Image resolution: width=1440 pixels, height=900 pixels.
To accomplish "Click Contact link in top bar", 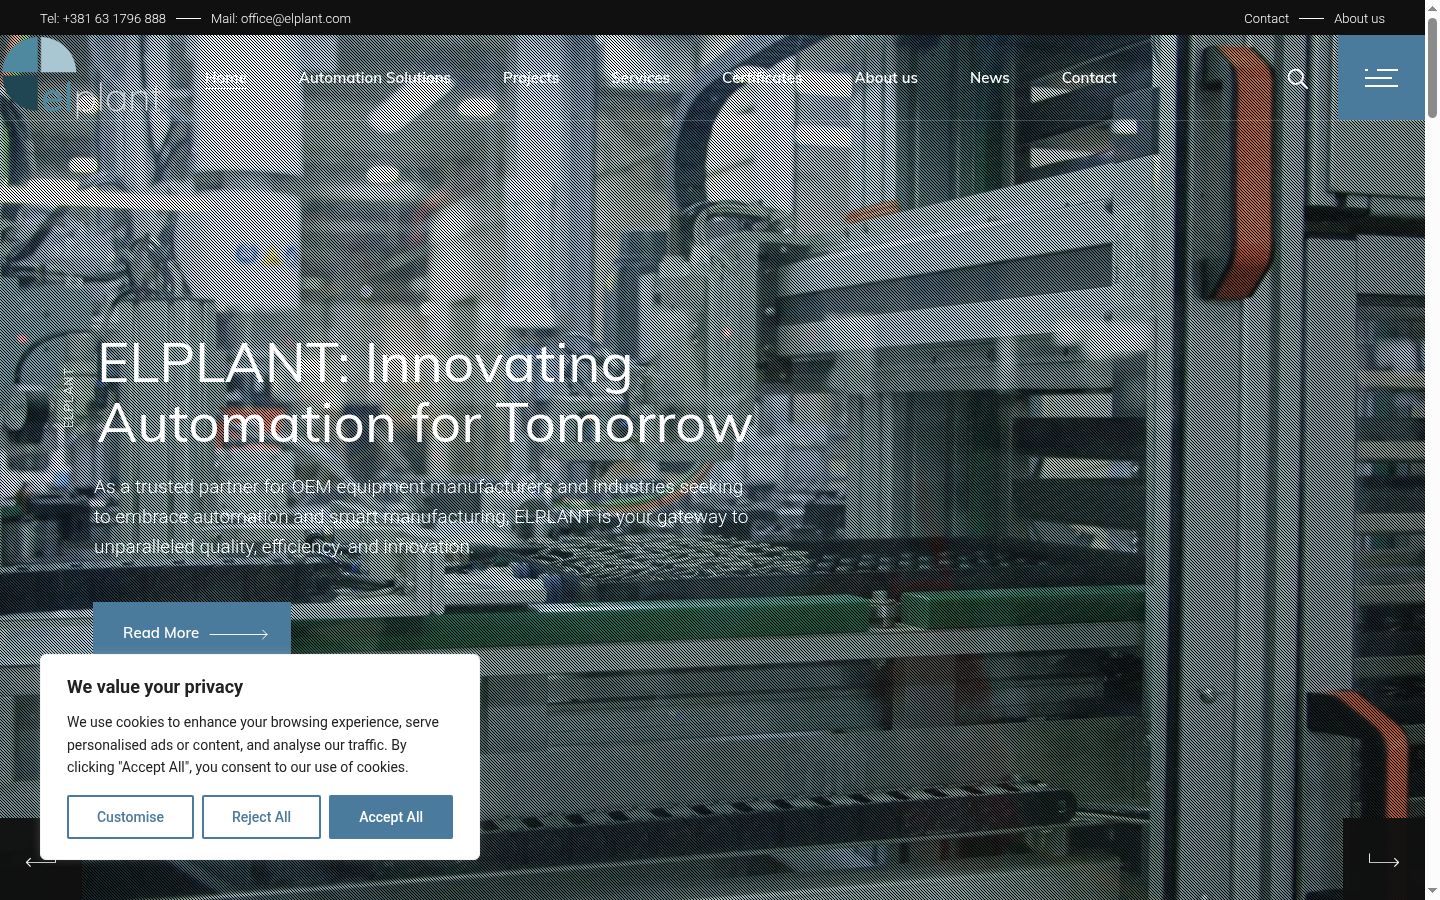I will (1266, 18).
